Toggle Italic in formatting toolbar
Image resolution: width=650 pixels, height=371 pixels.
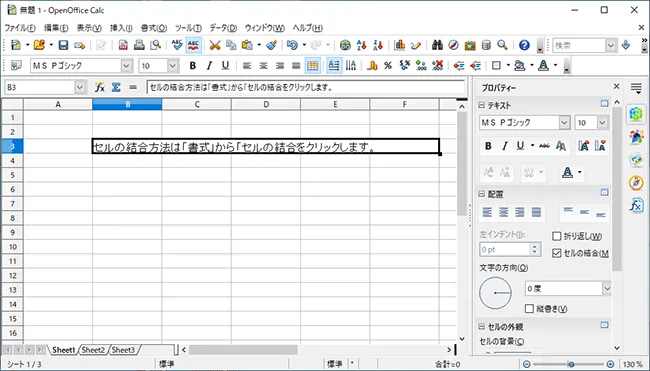209,65
